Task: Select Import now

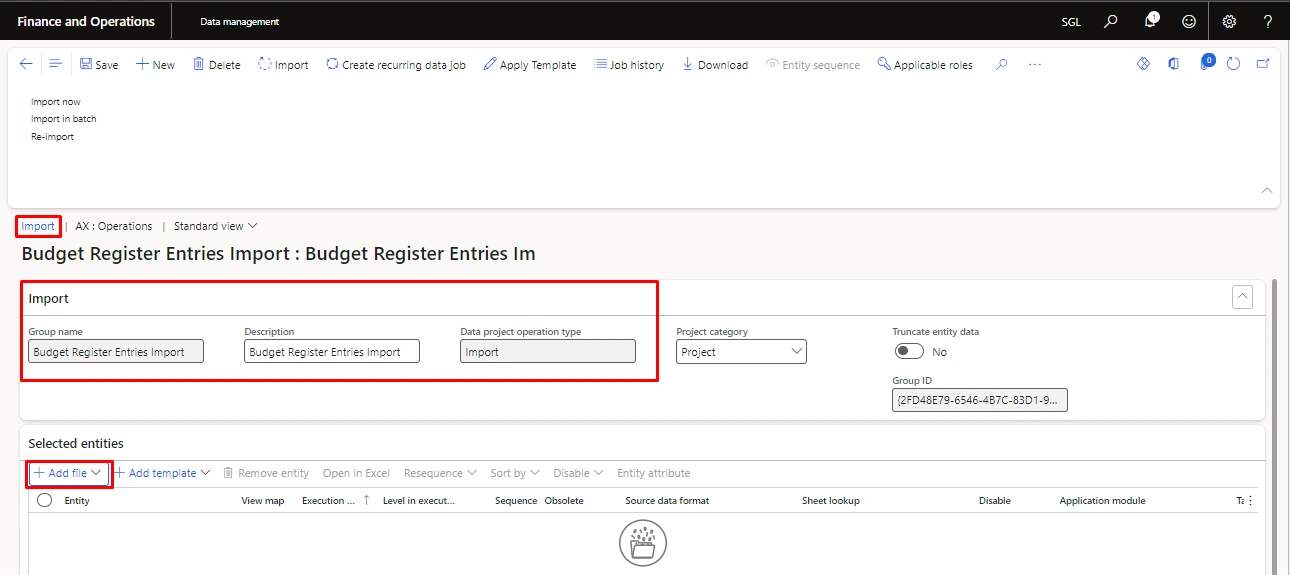Action: (56, 102)
